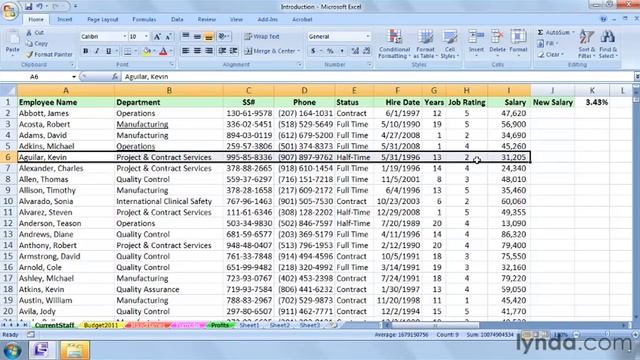Open borders dropdown

(x=136, y=51)
